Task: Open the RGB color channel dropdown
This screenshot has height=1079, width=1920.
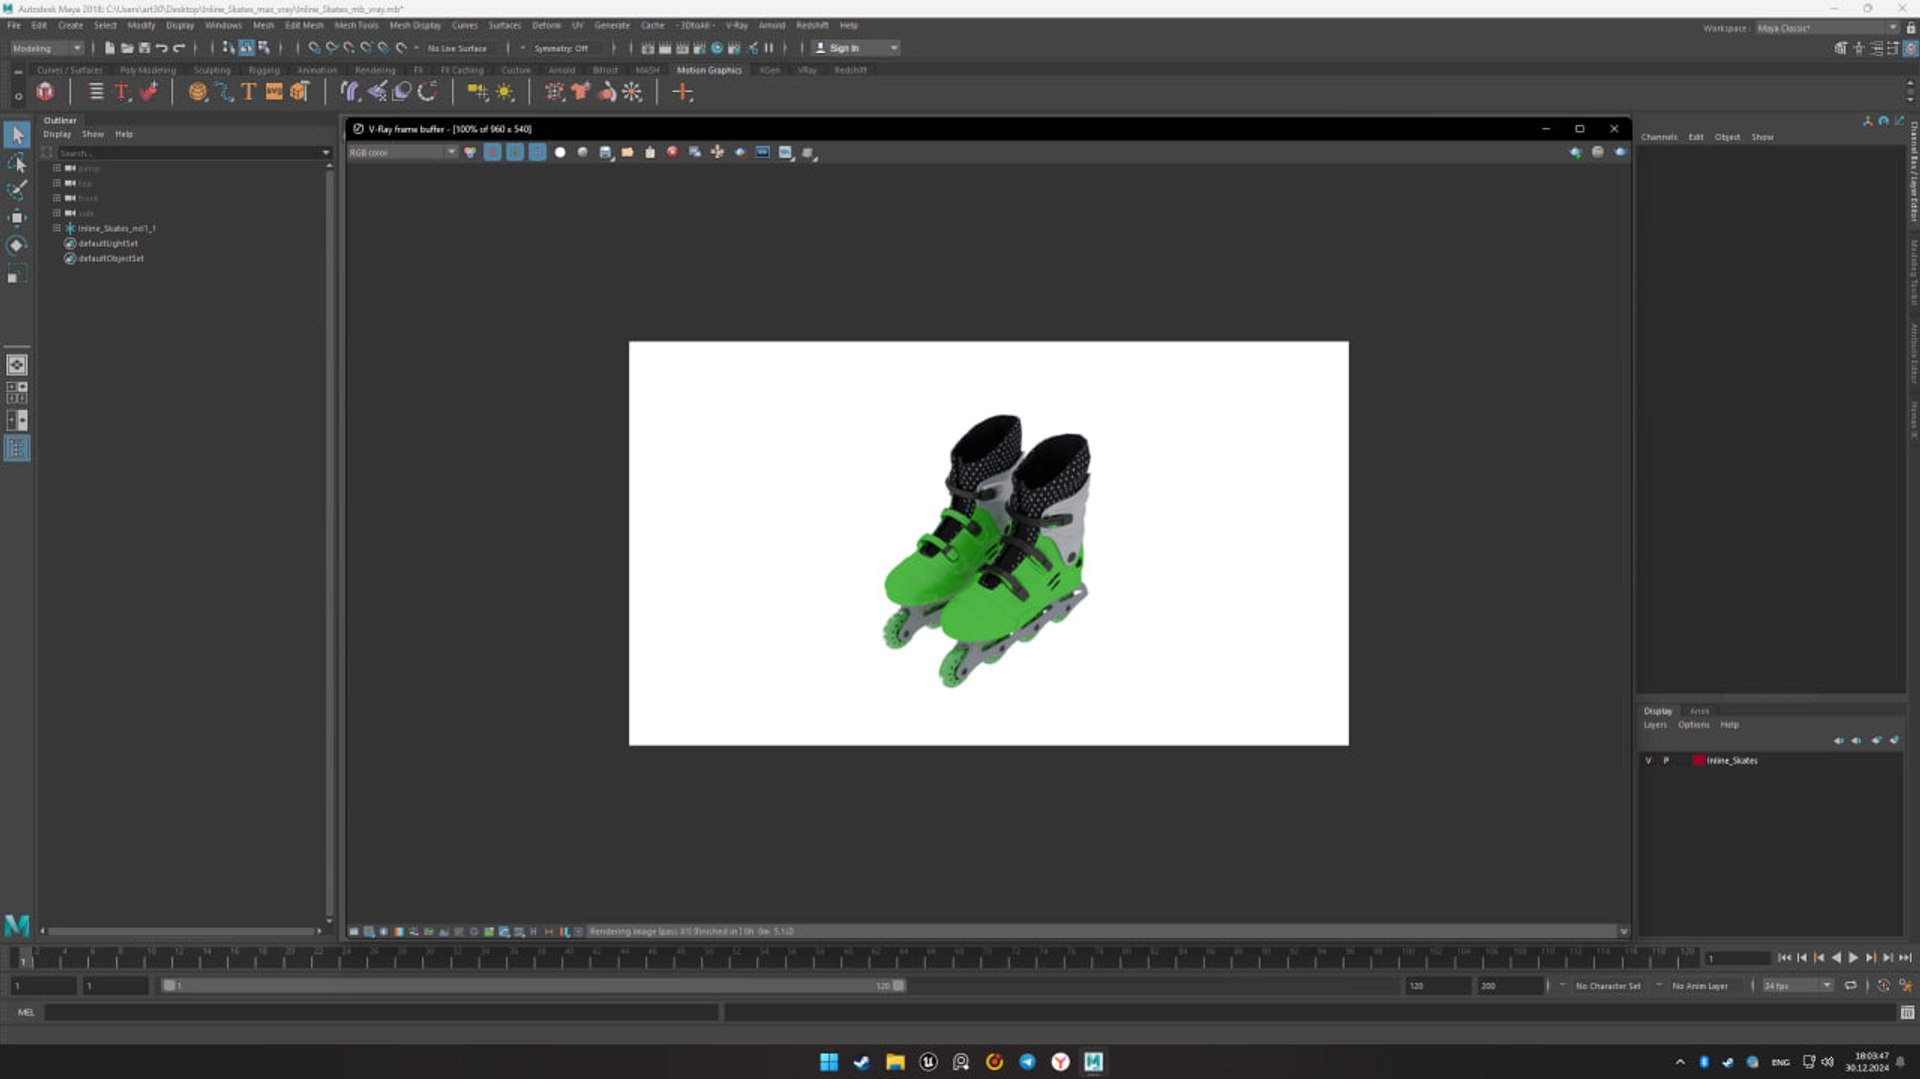Action: (x=402, y=153)
